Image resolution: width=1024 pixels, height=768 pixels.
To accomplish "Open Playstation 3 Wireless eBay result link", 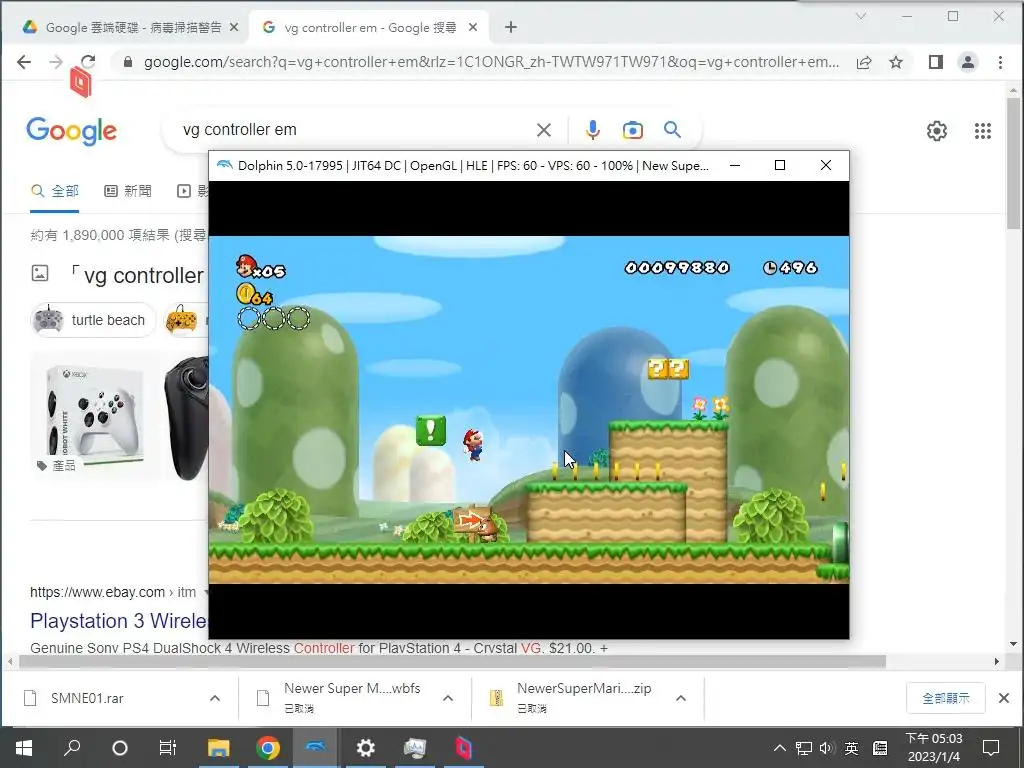I will [x=119, y=620].
